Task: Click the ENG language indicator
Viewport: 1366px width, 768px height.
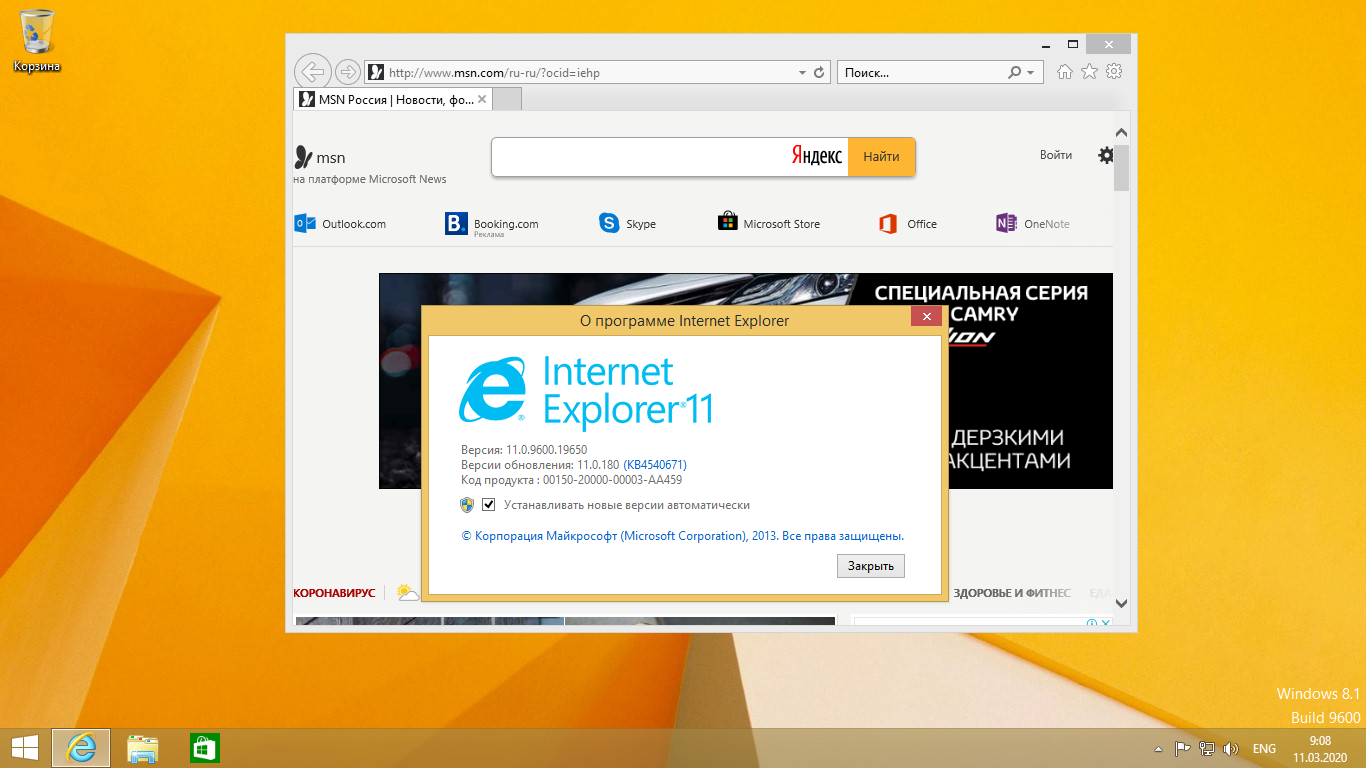Action: pyautogui.click(x=1264, y=748)
